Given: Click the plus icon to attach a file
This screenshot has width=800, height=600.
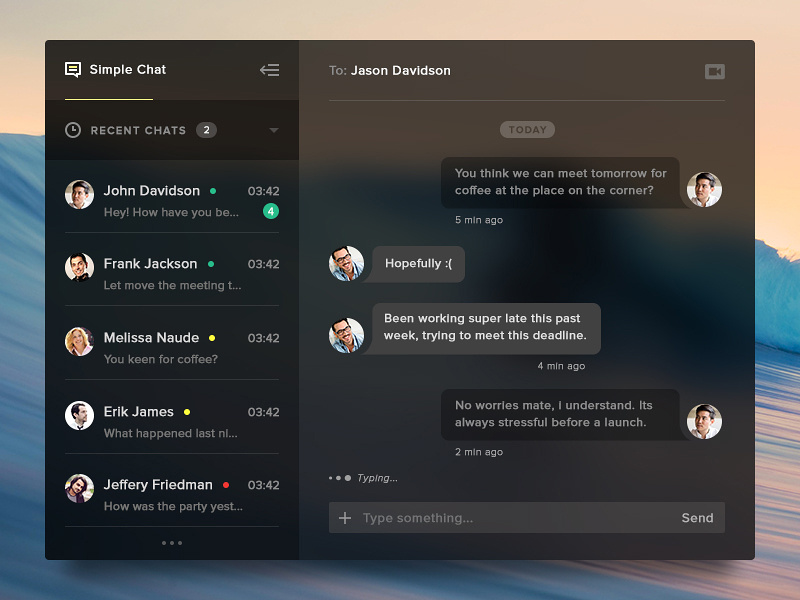Looking at the screenshot, I should (x=345, y=518).
